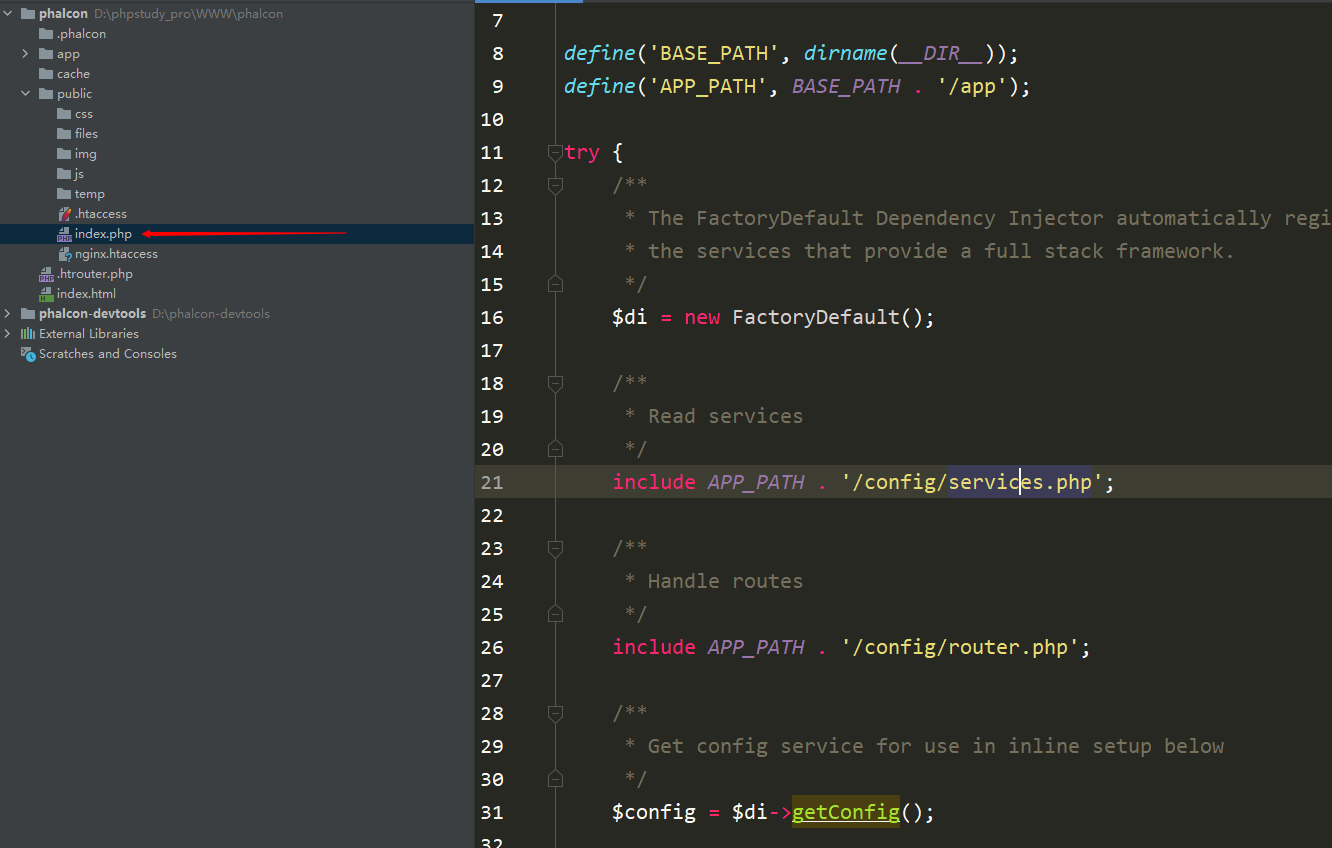
Task: Click the try keyword
Action: click(x=582, y=152)
